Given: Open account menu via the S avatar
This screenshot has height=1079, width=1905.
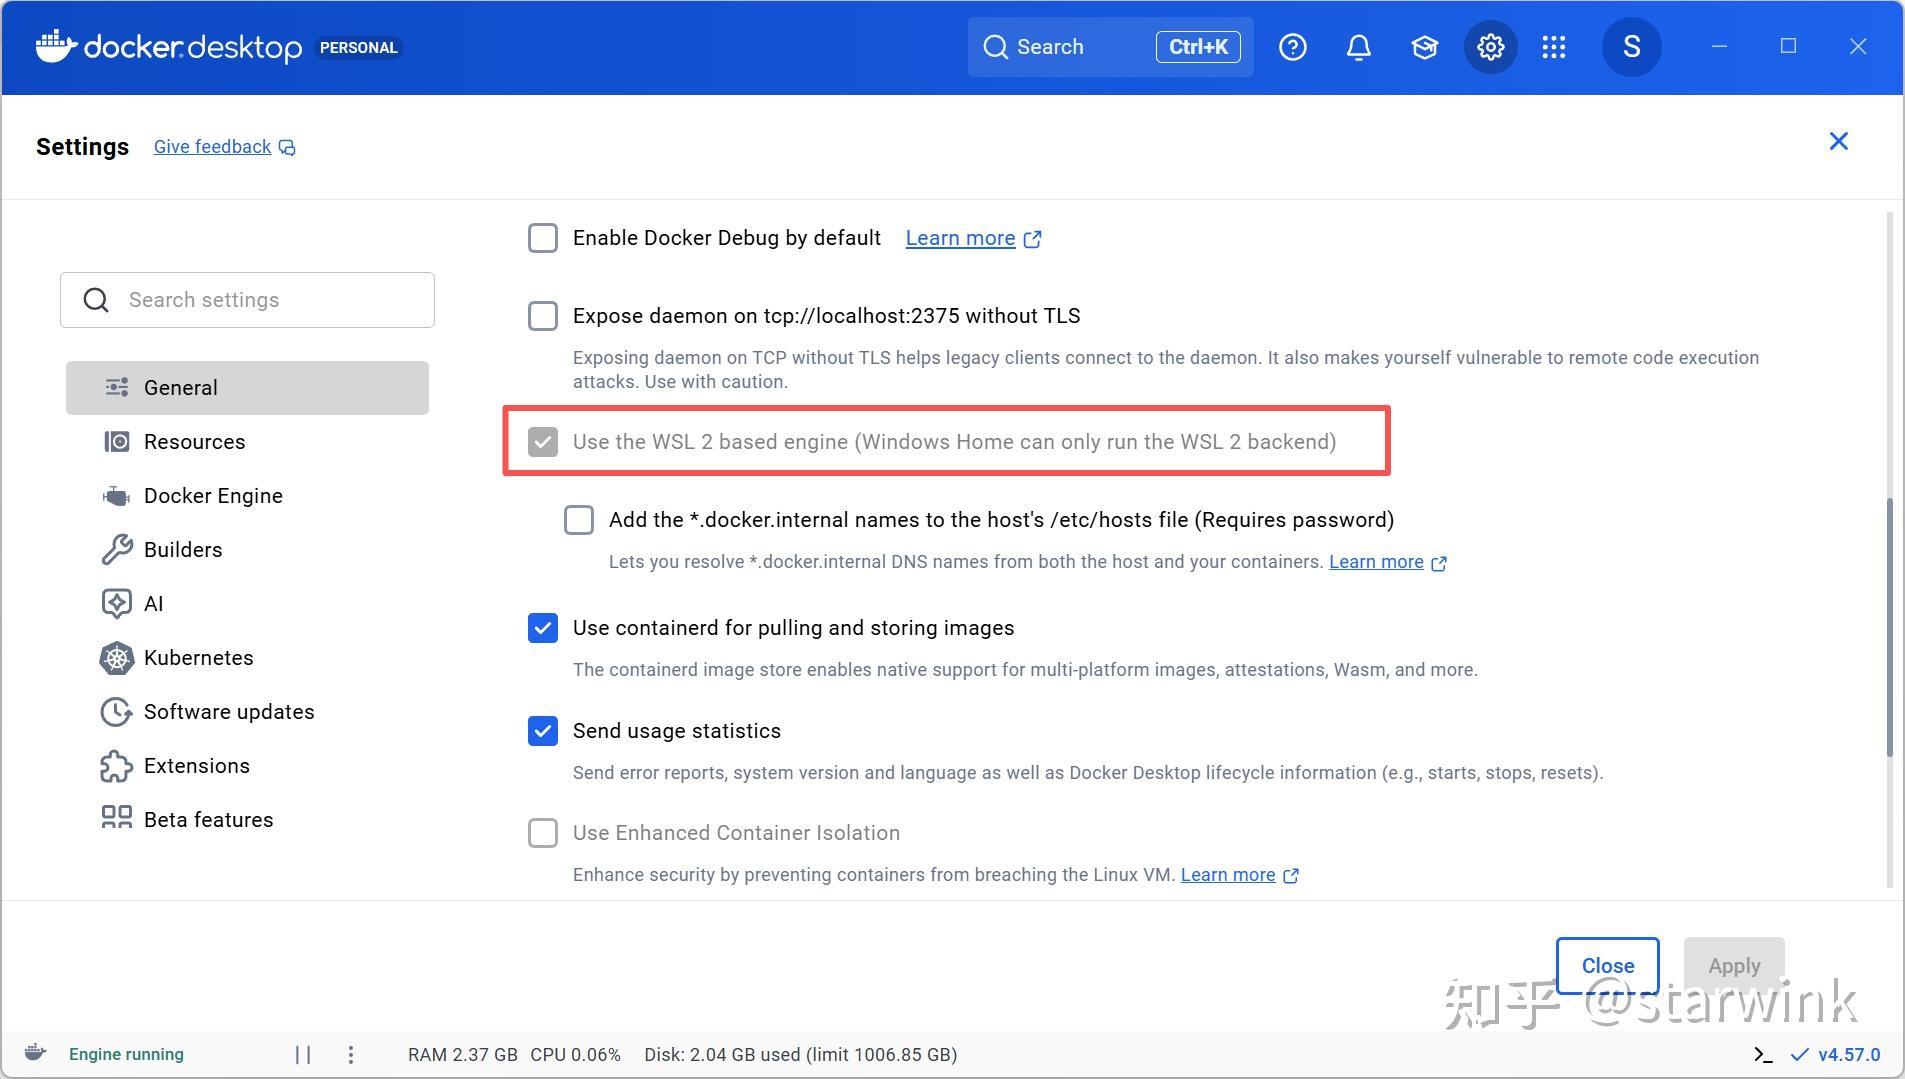Looking at the screenshot, I should pyautogui.click(x=1630, y=46).
